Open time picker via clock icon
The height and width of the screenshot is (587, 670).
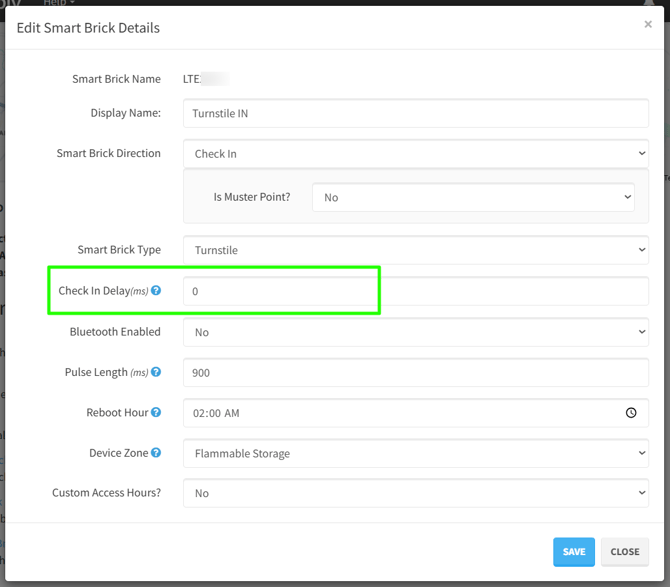pos(631,413)
